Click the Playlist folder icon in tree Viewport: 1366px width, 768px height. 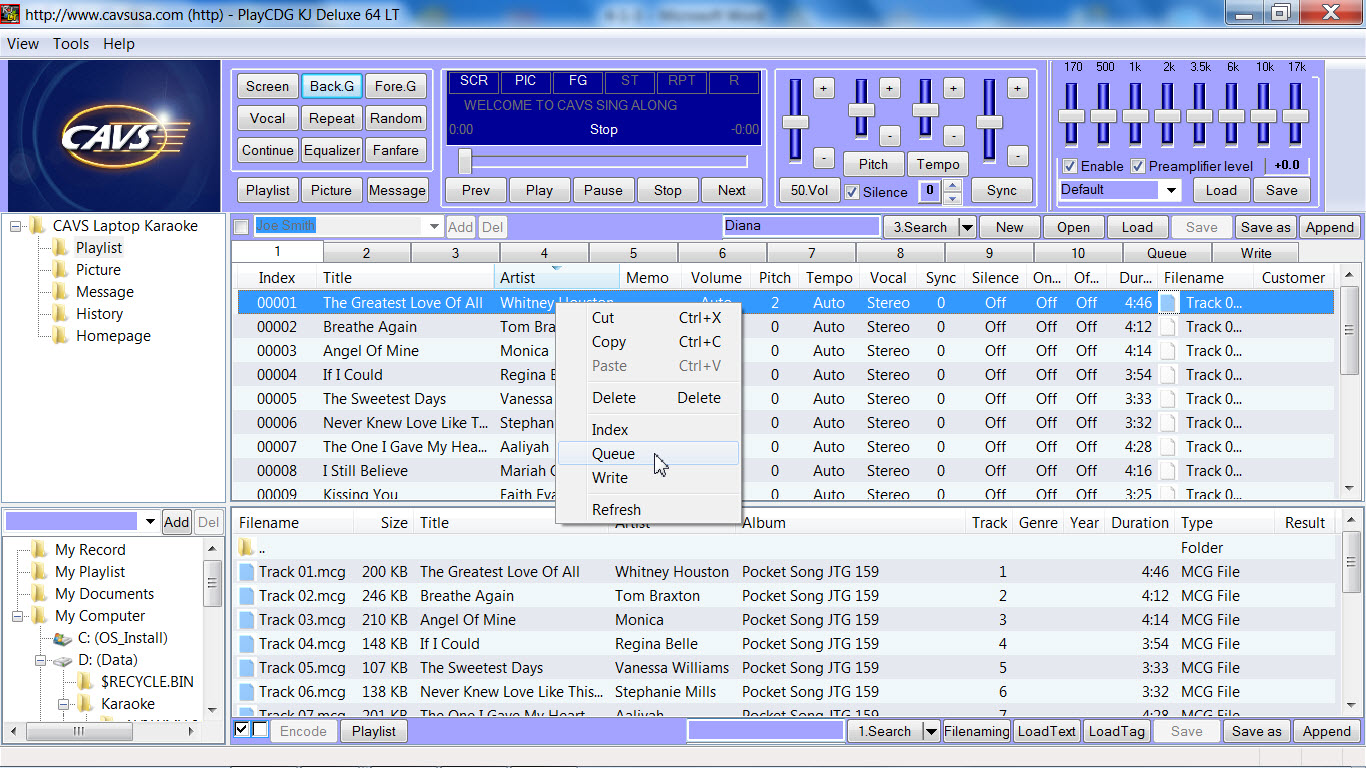point(61,248)
